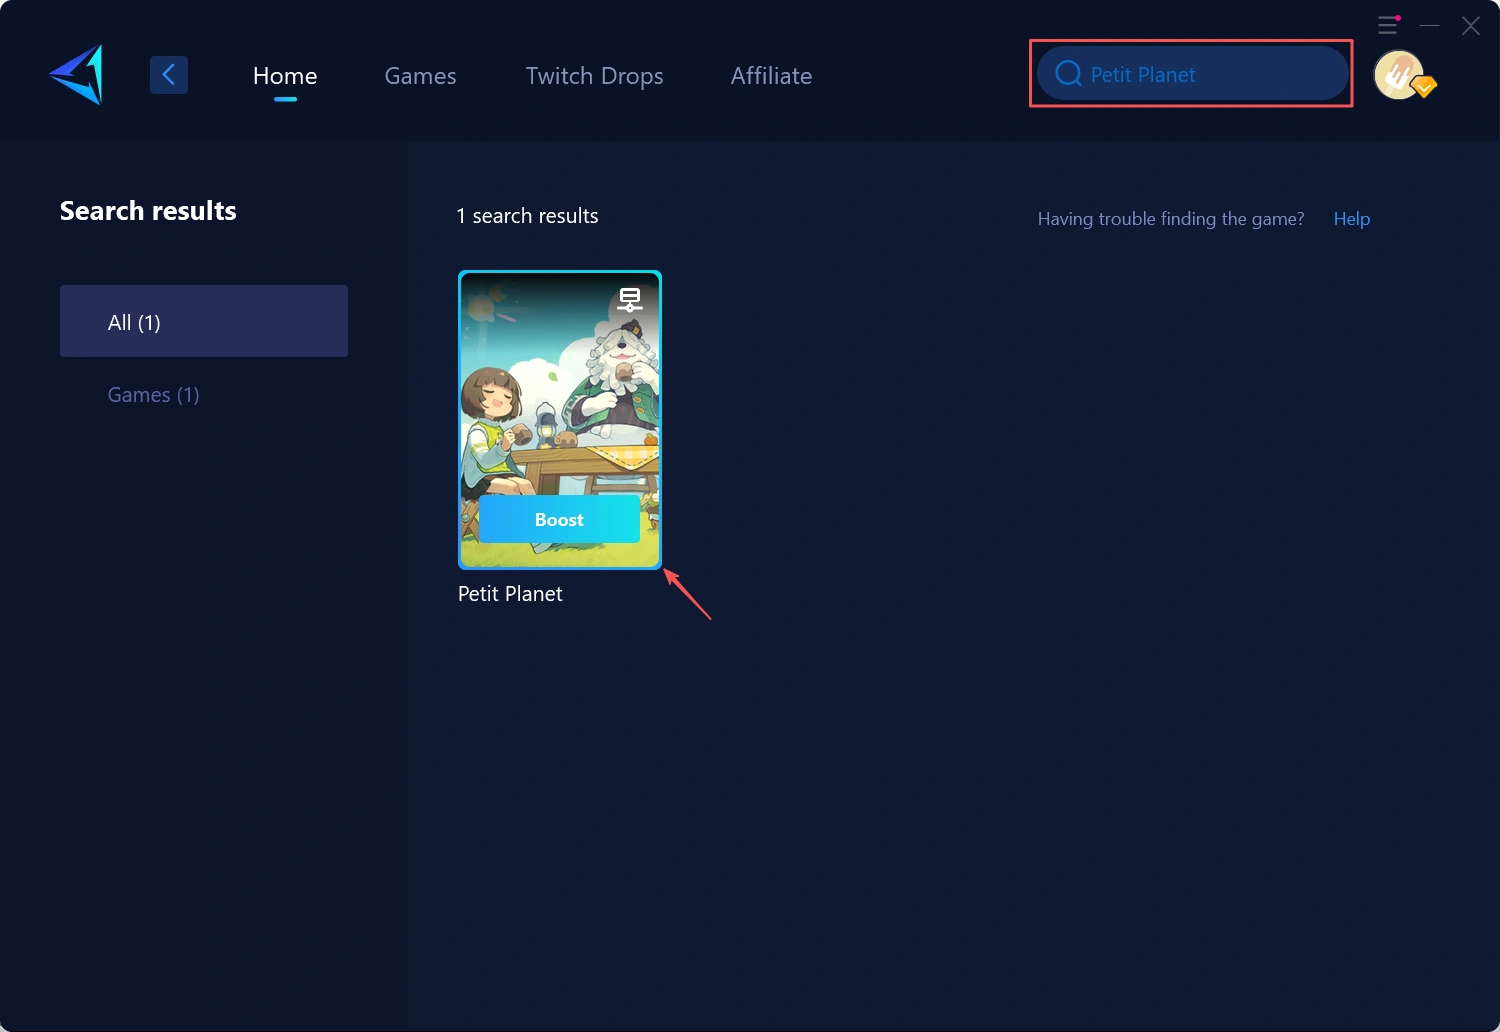Click the server icon on Petit Planet card

(x=629, y=299)
